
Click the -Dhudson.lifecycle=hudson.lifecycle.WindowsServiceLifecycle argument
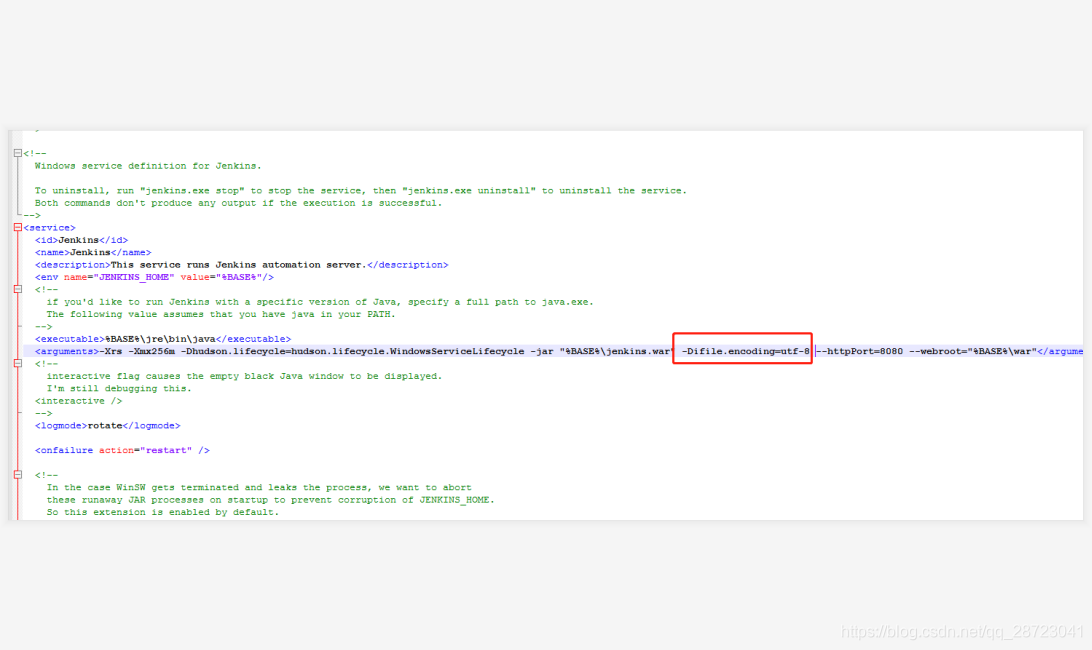pyautogui.click(x=352, y=351)
